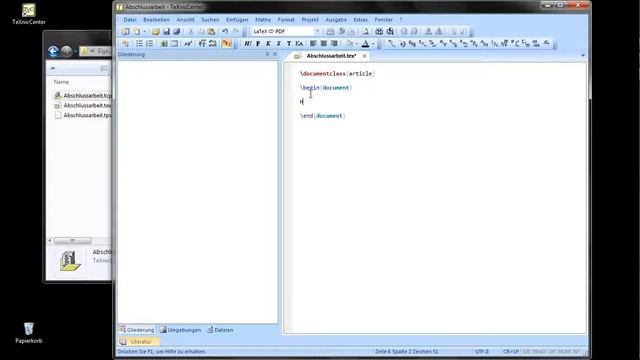Select Abschlussarbeit.tcp in Explorer window
Image resolution: width=640 pixels, height=360 pixels.
[x=82, y=96]
